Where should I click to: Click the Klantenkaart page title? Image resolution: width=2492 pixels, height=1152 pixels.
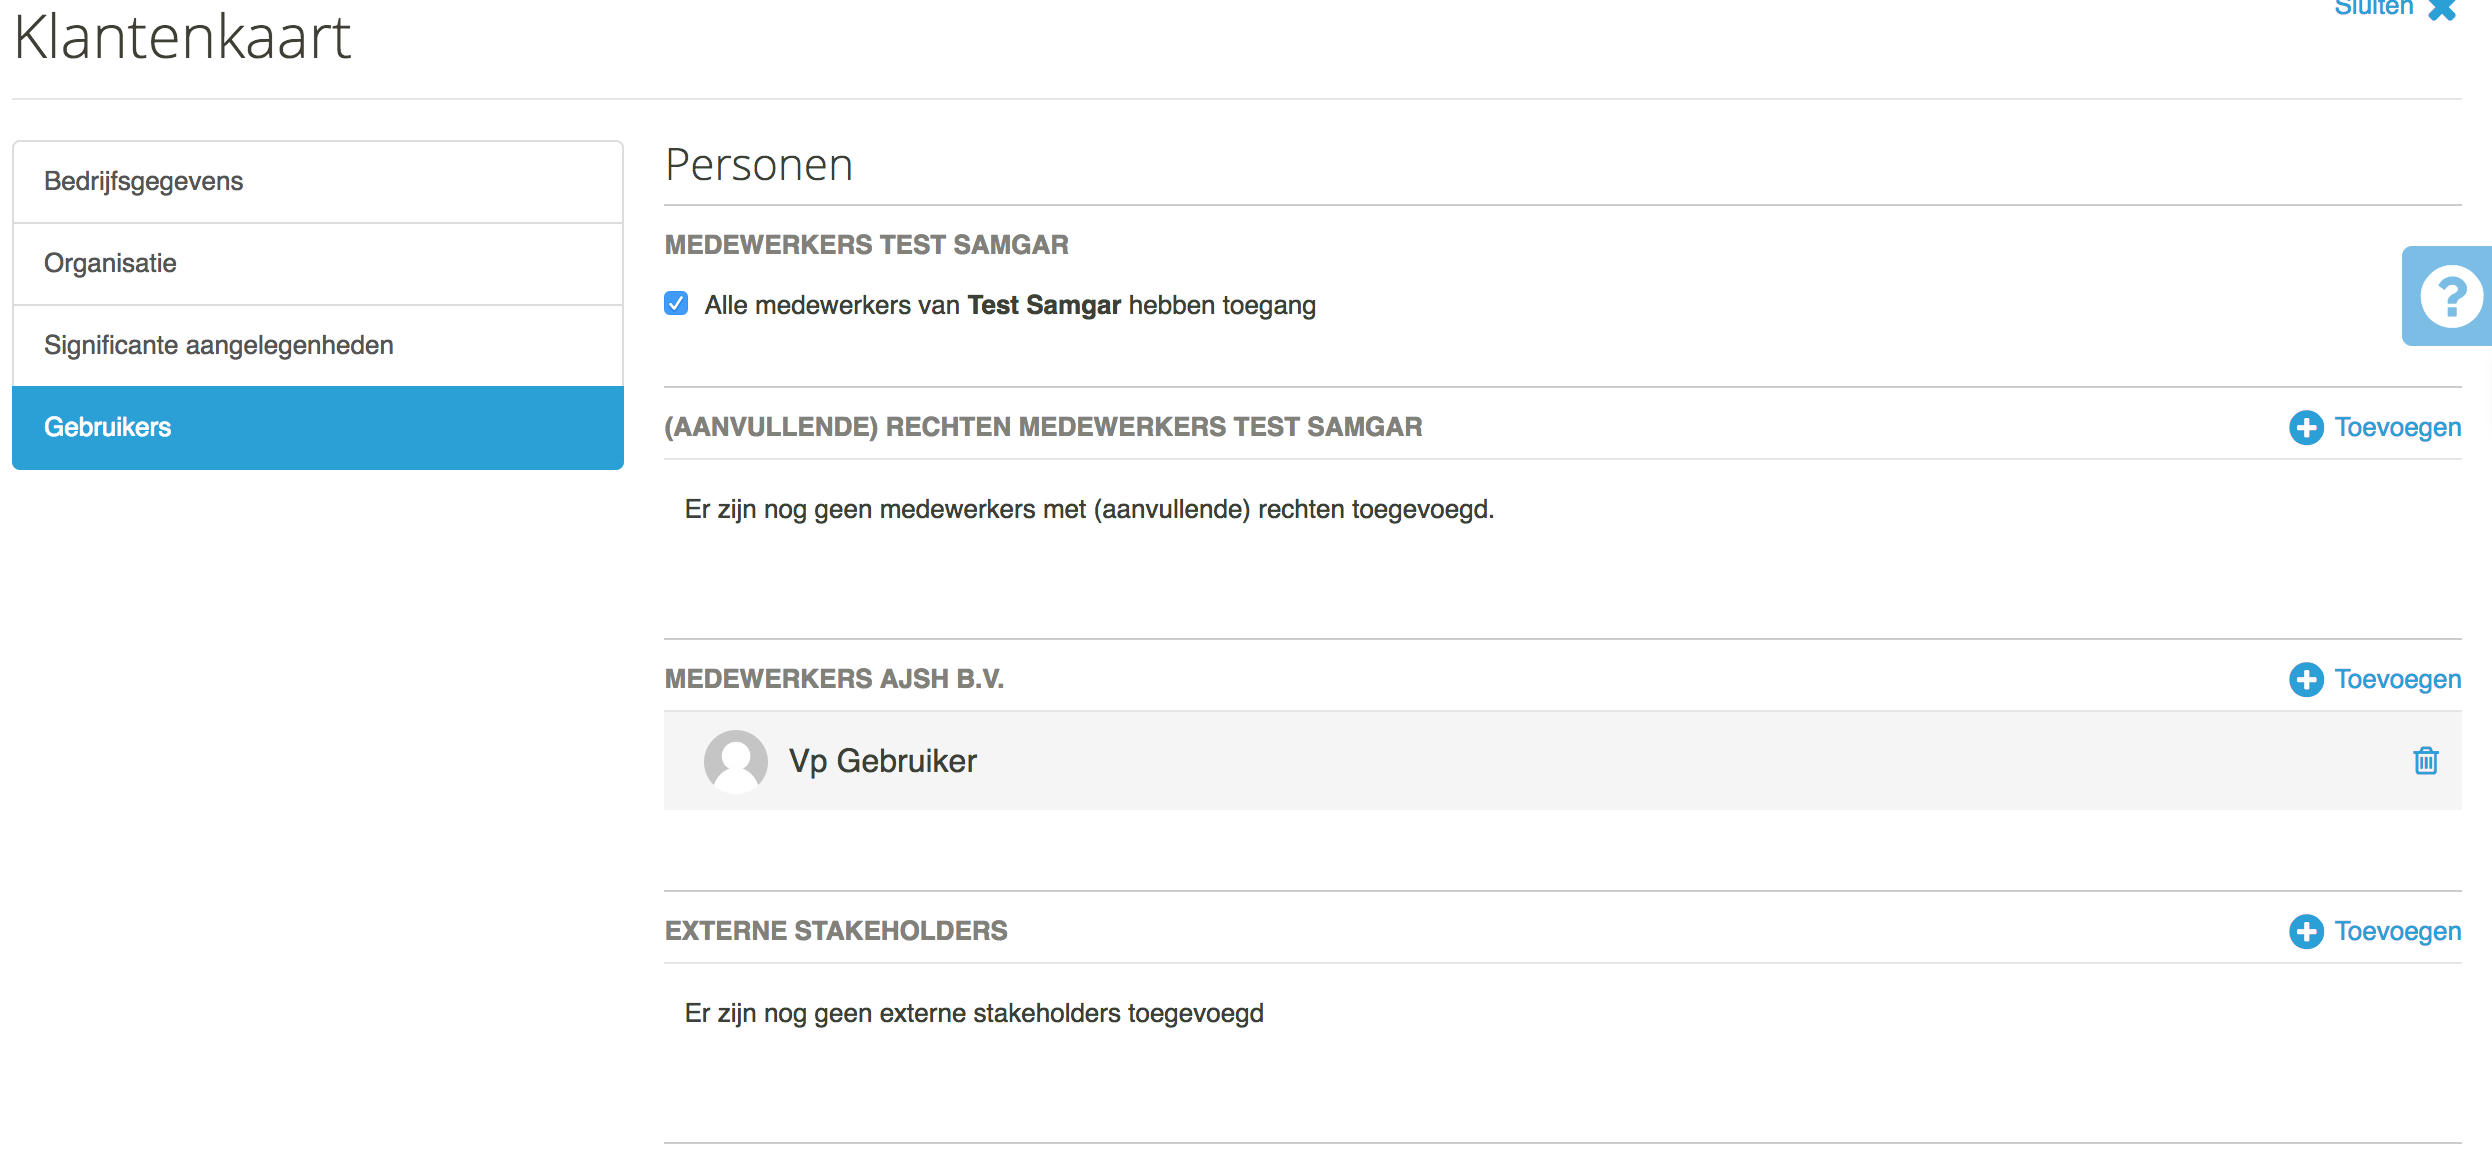(x=182, y=37)
